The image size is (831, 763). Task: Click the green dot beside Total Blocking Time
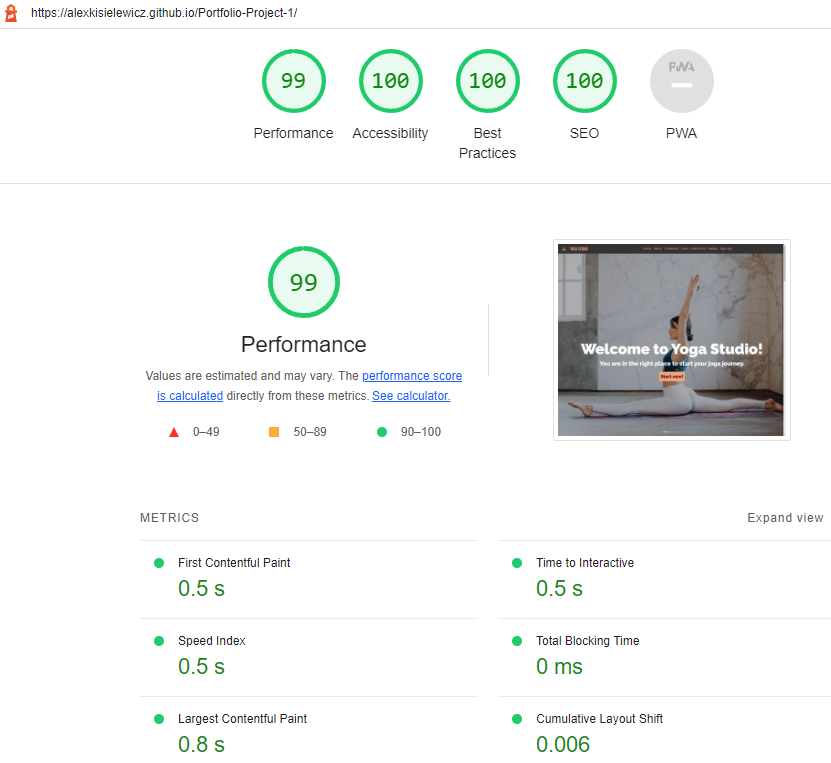click(517, 641)
